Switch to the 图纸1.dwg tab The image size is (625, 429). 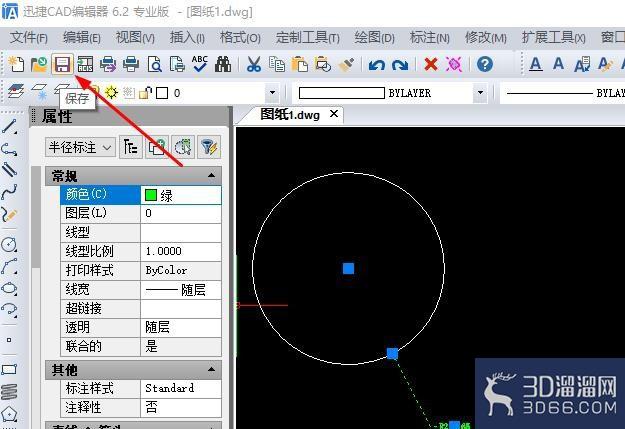(290, 115)
